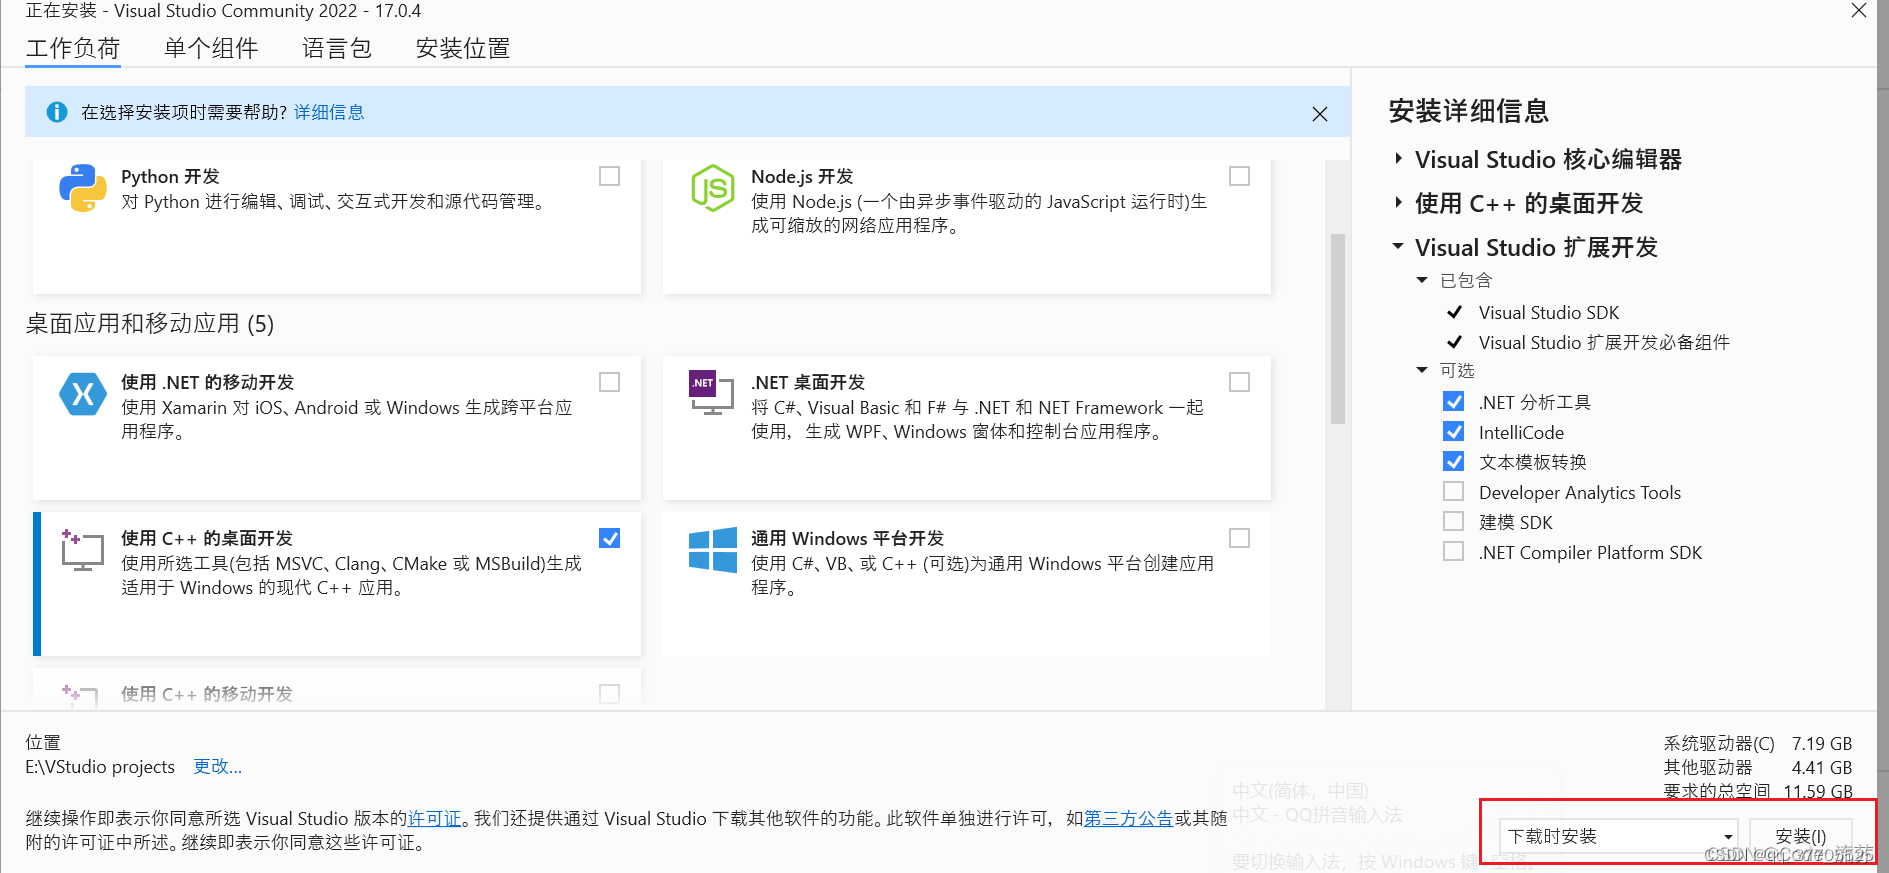Close the Visual Studio installer window
Image resolution: width=1889 pixels, height=873 pixels.
[x=1859, y=11]
